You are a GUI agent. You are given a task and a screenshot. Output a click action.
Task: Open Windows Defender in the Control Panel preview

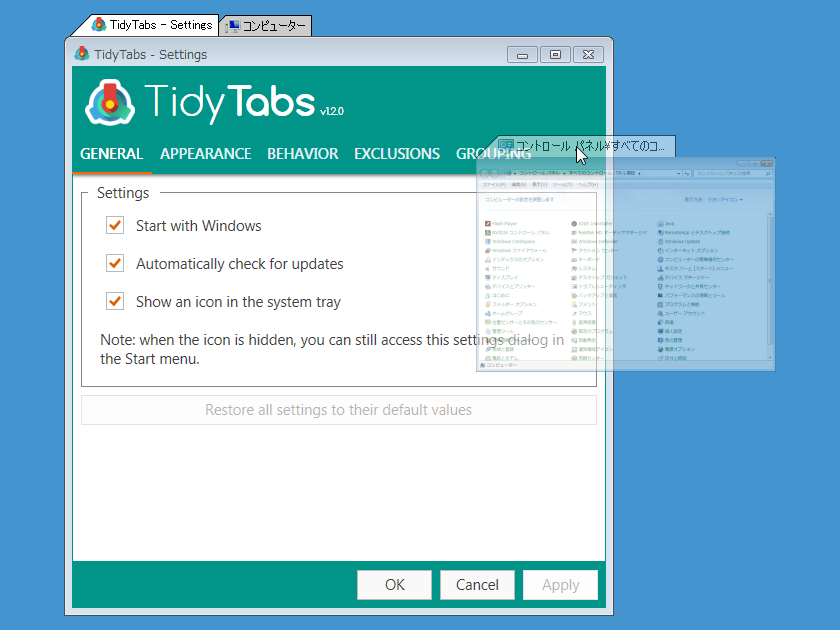594,242
